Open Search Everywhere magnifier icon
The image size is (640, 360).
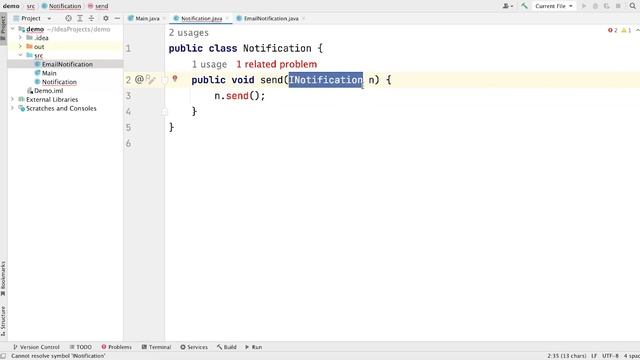tap(633, 6)
